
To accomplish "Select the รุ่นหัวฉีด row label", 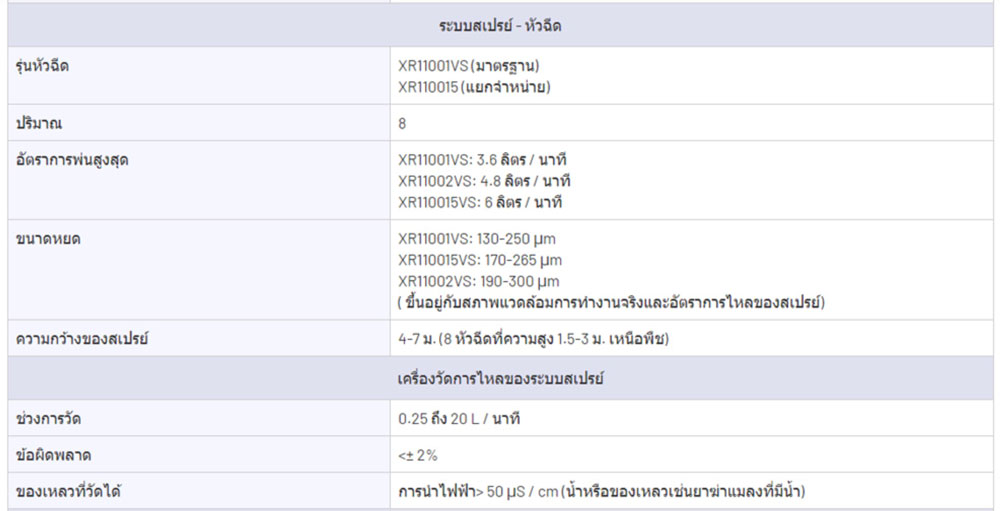I will coord(42,66).
